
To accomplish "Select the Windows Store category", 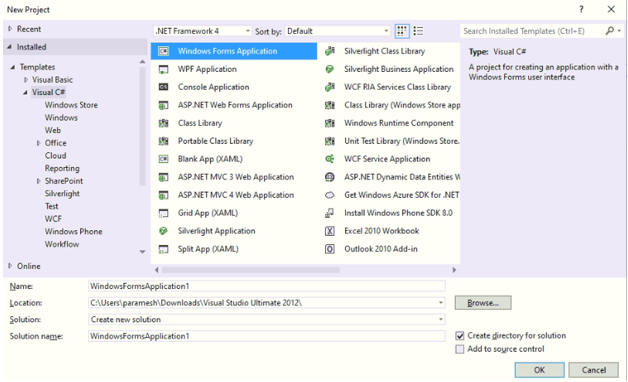I will point(71,105).
